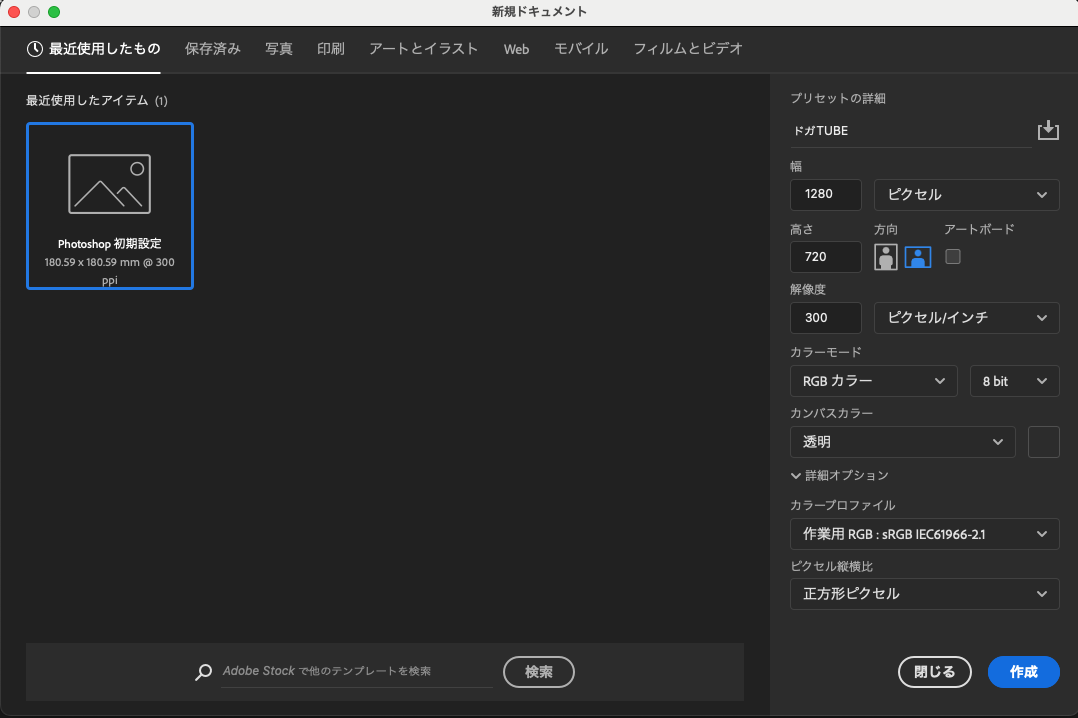Open the 透明 canvas color dropdown
This screenshot has height=718, width=1078.
[903, 442]
